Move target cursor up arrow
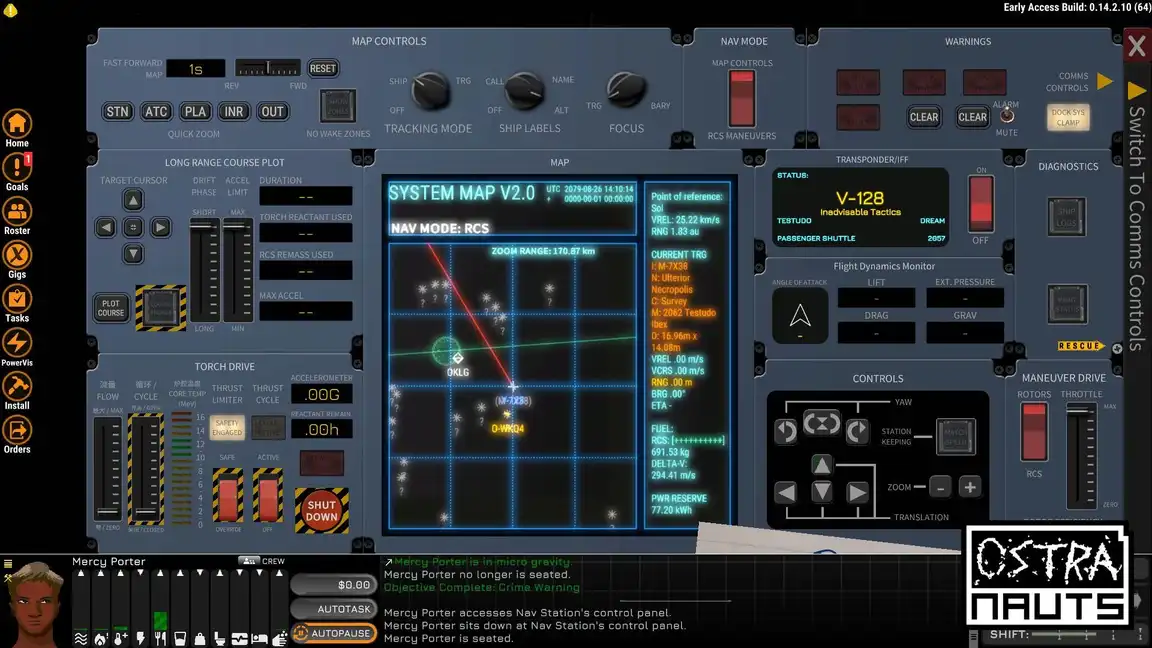Image resolution: width=1152 pixels, height=648 pixels. 133,200
